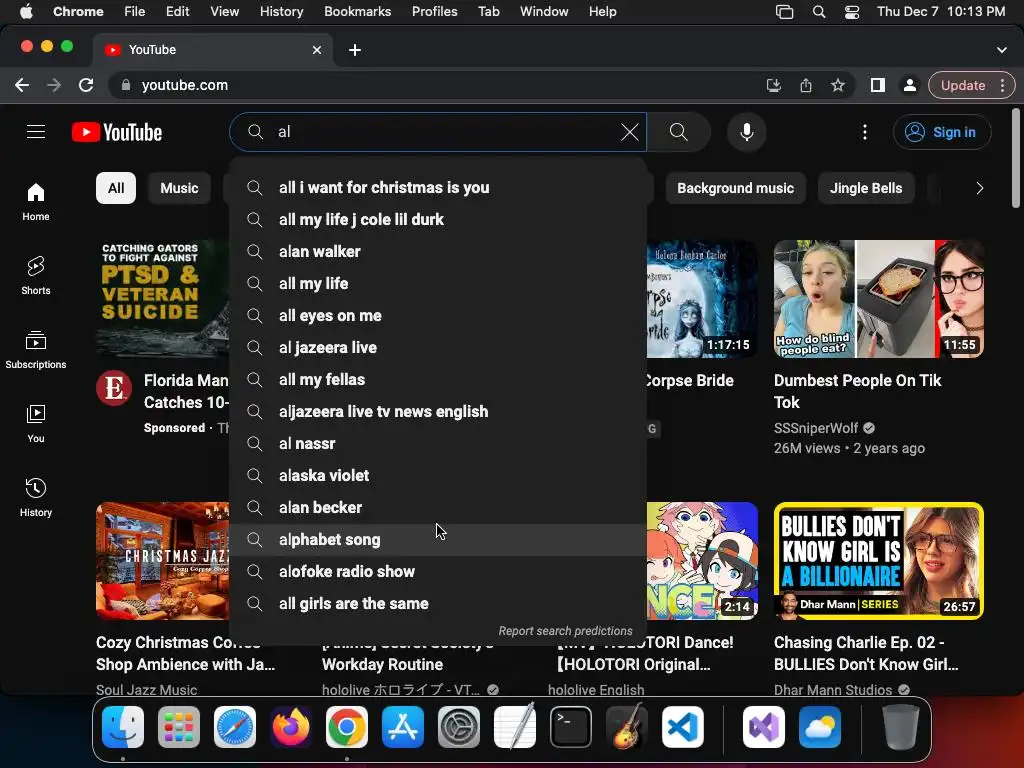Open the You section in sidebar

pos(36,423)
